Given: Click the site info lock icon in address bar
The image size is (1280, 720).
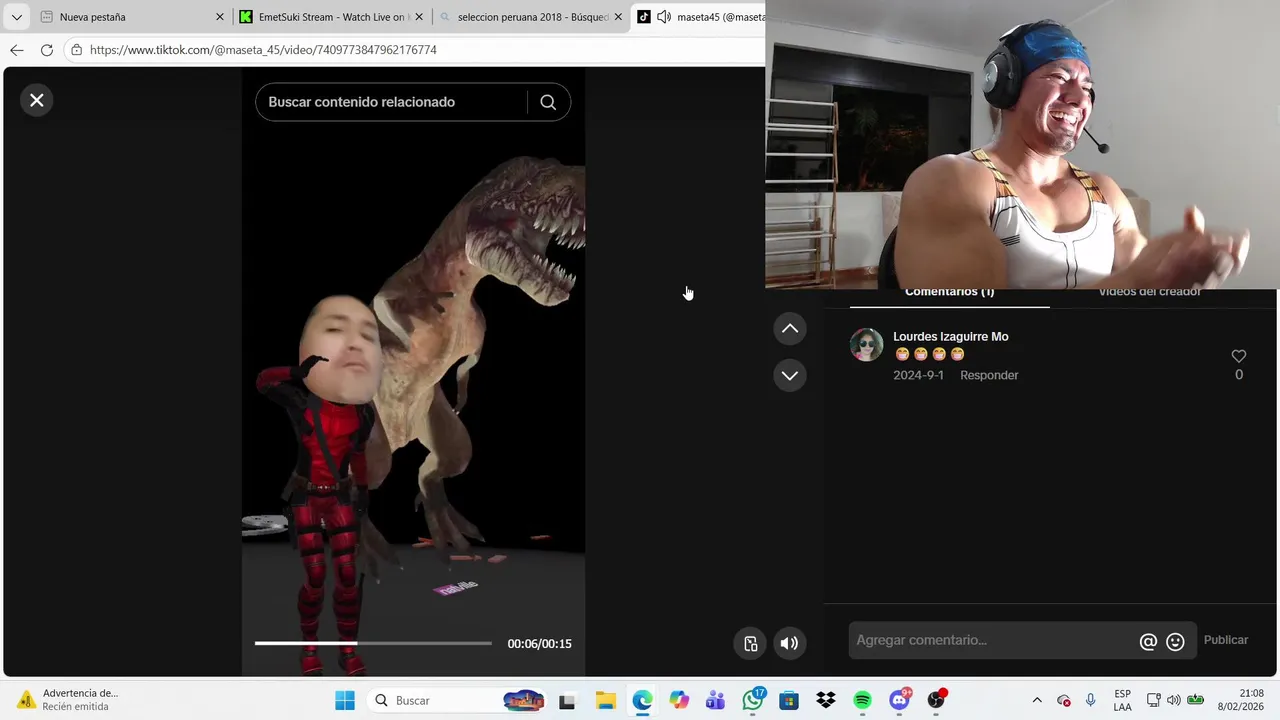Looking at the screenshot, I should click(x=76, y=50).
